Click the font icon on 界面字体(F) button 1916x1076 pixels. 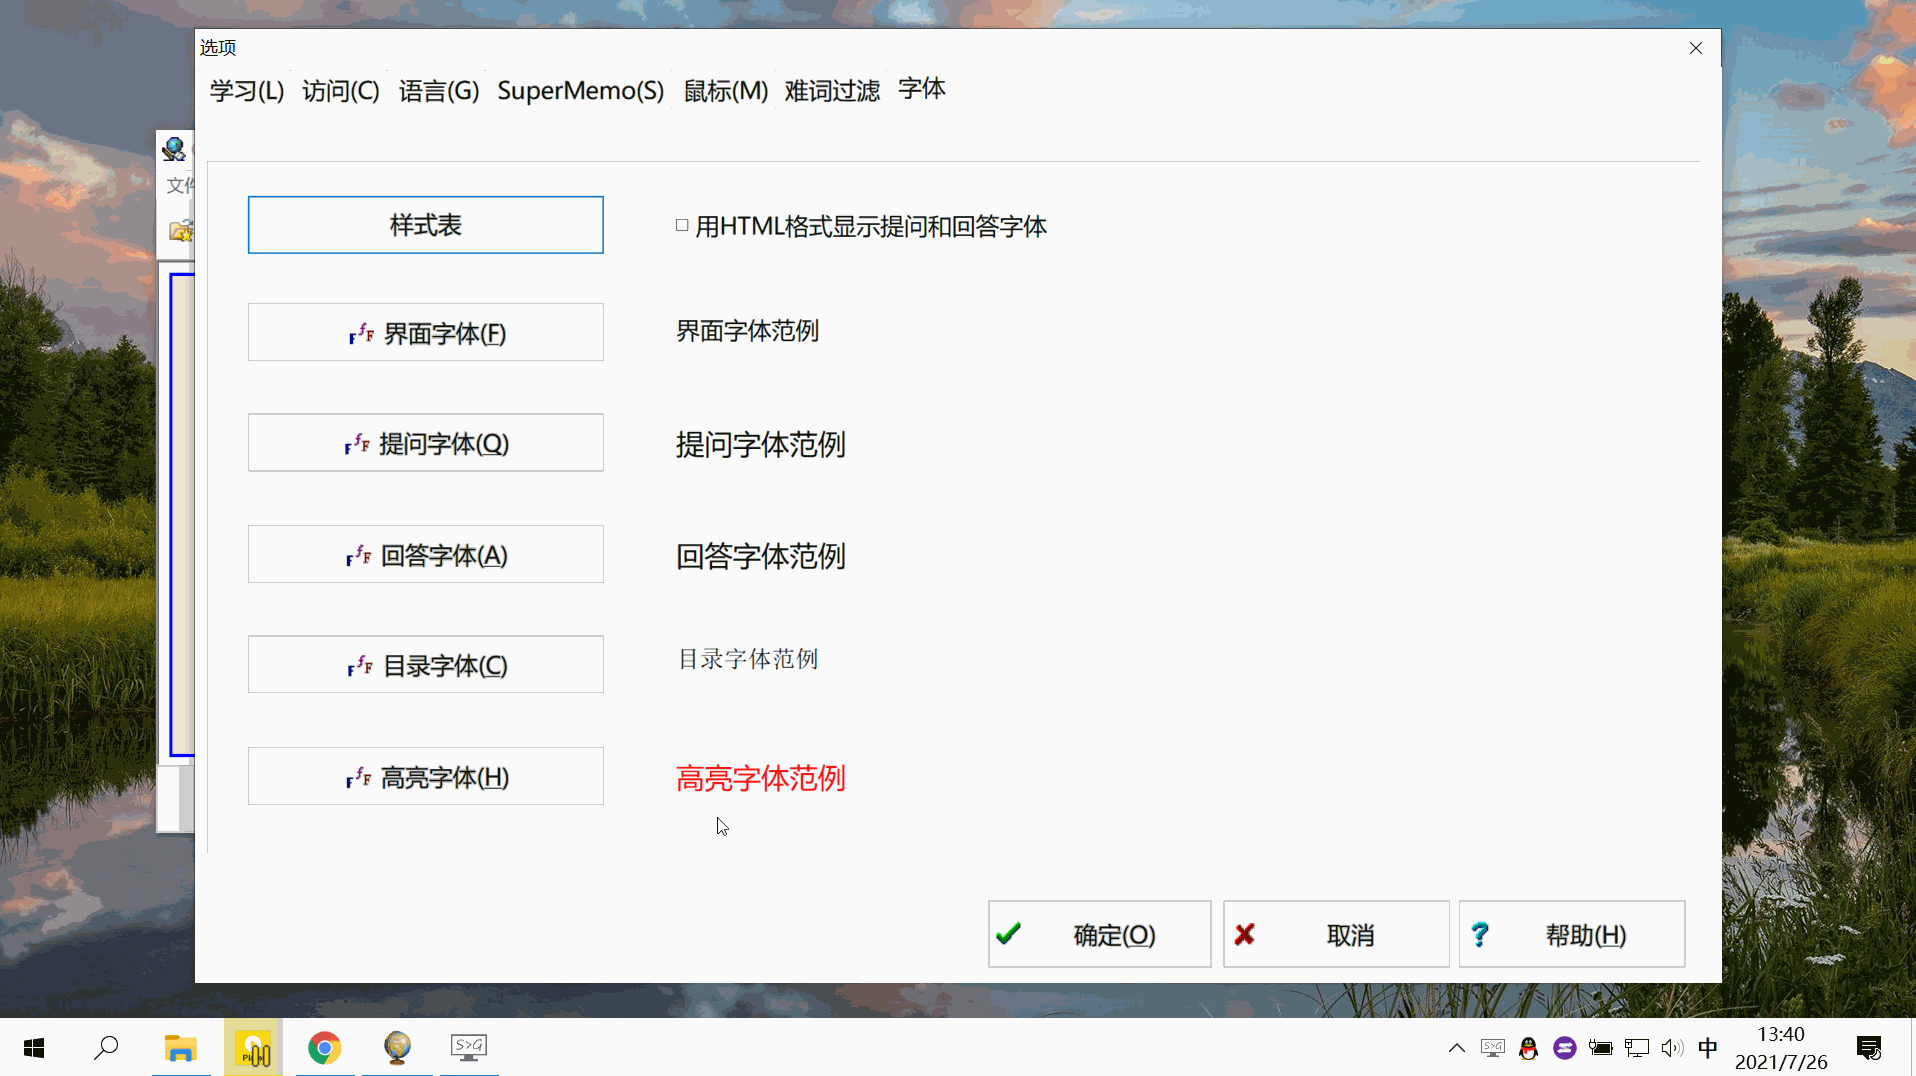pos(359,333)
